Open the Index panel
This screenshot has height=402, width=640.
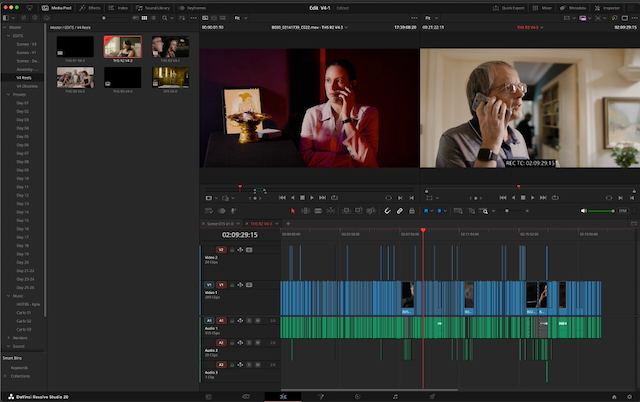point(118,8)
